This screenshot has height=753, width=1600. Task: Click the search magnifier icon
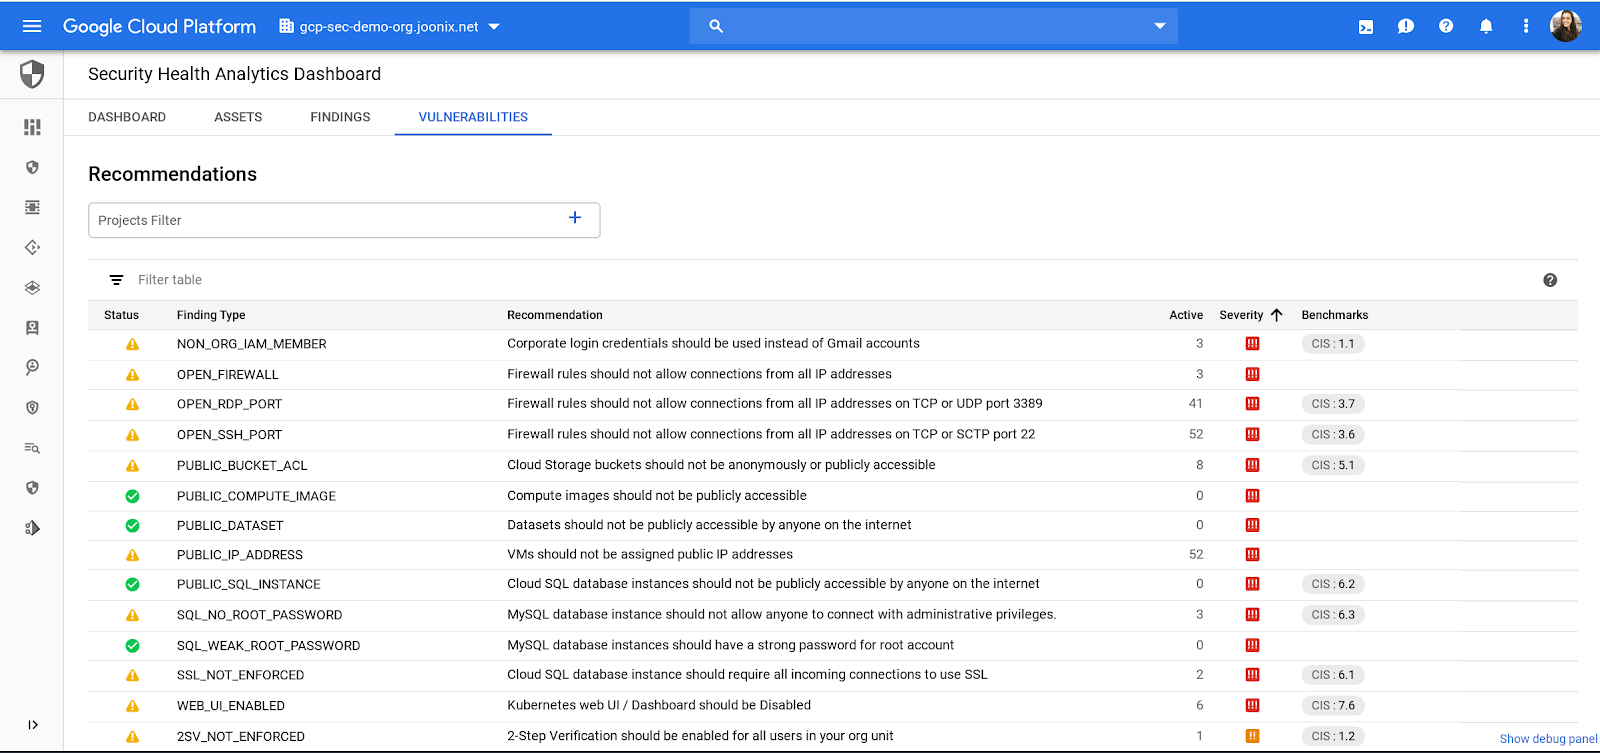[x=716, y=26]
